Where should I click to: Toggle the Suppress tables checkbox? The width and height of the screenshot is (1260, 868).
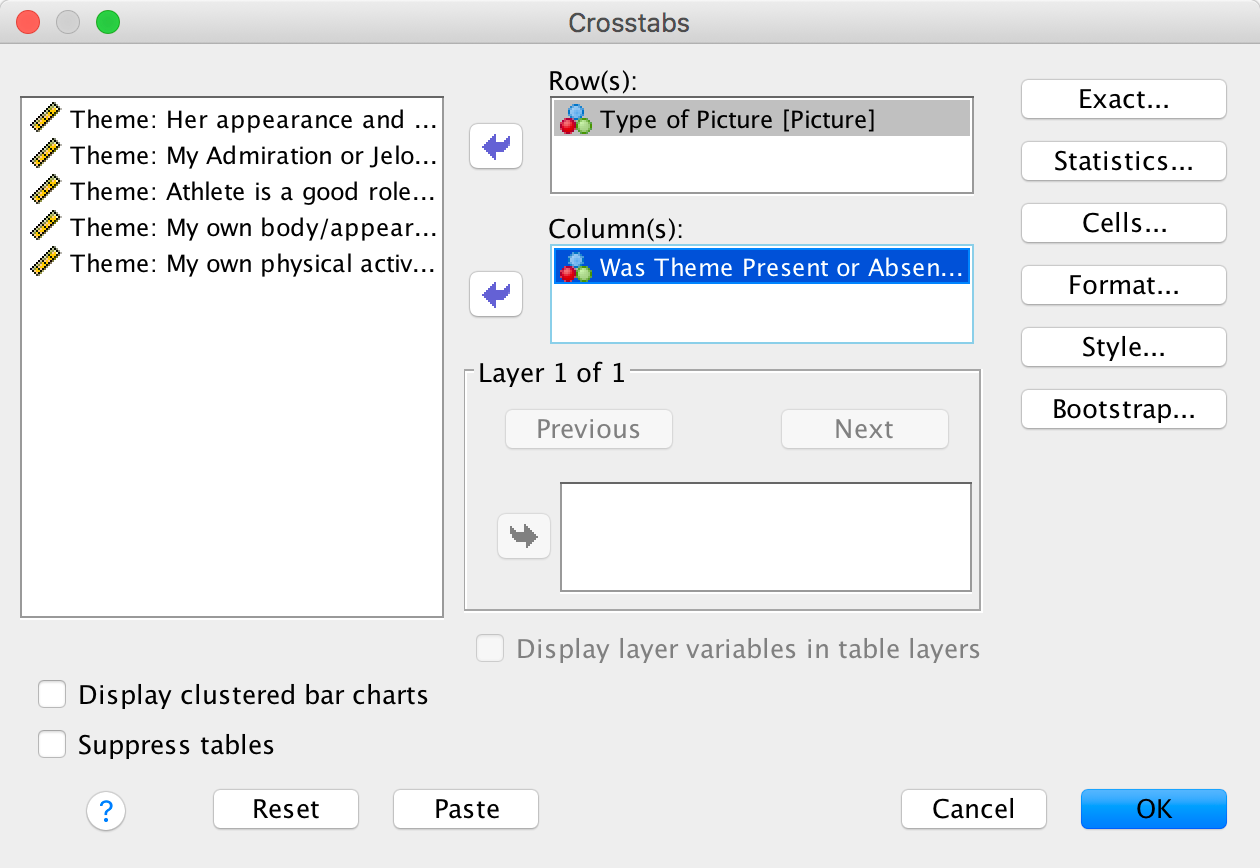(x=52, y=745)
